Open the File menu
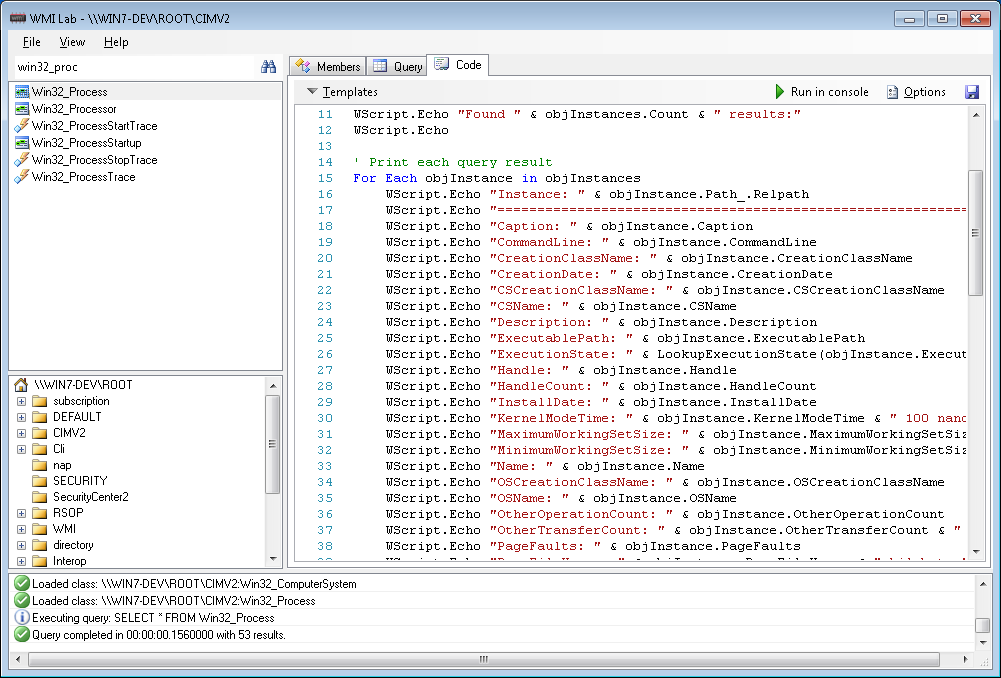This screenshot has width=1001, height=678. tap(31, 42)
